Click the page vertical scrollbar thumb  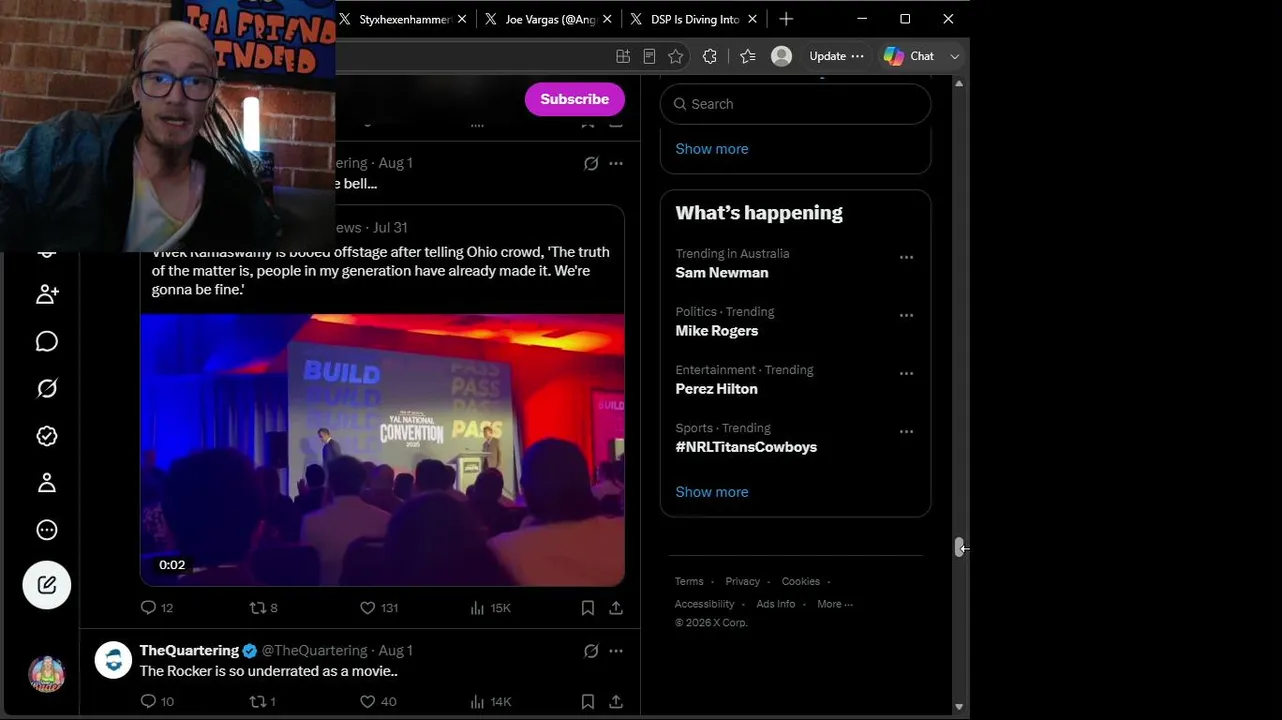(x=959, y=546)
